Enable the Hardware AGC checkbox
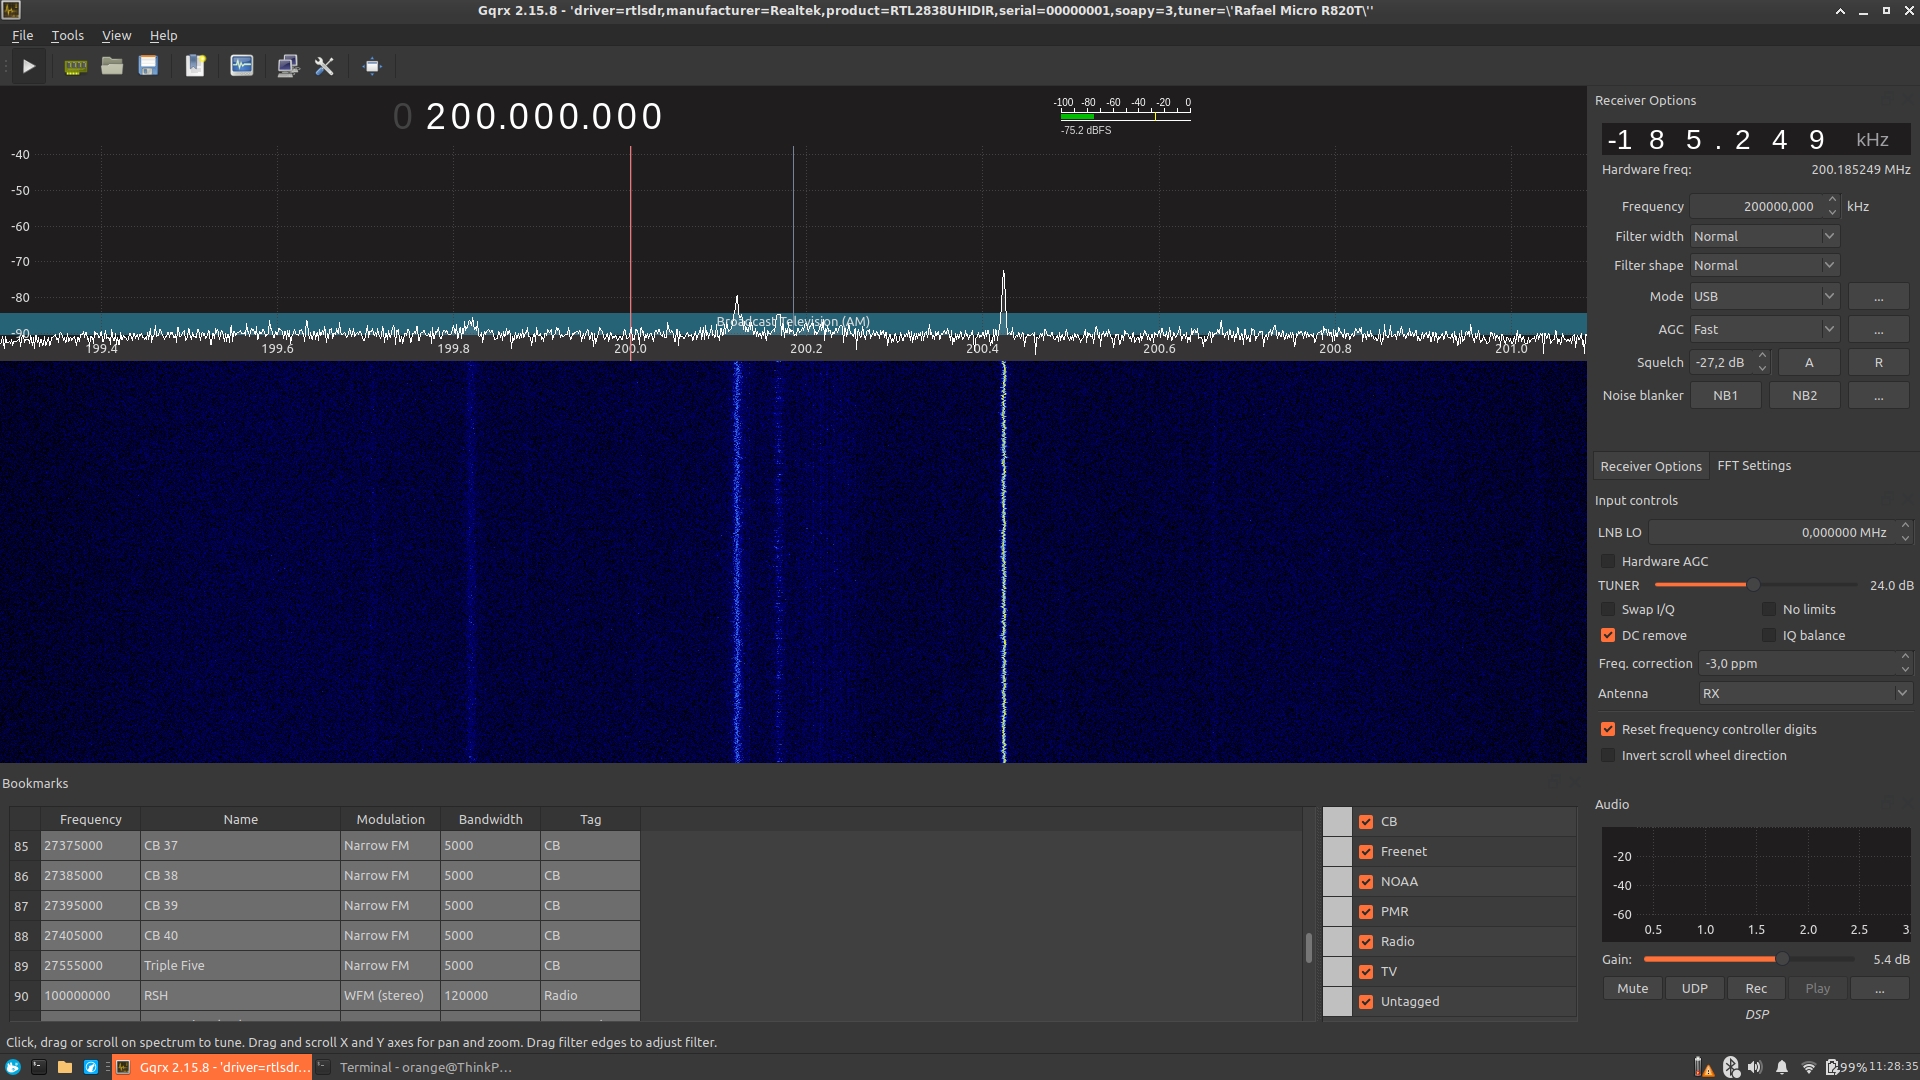Screen dimensions: 1920x1080 tap(1608, 562)
